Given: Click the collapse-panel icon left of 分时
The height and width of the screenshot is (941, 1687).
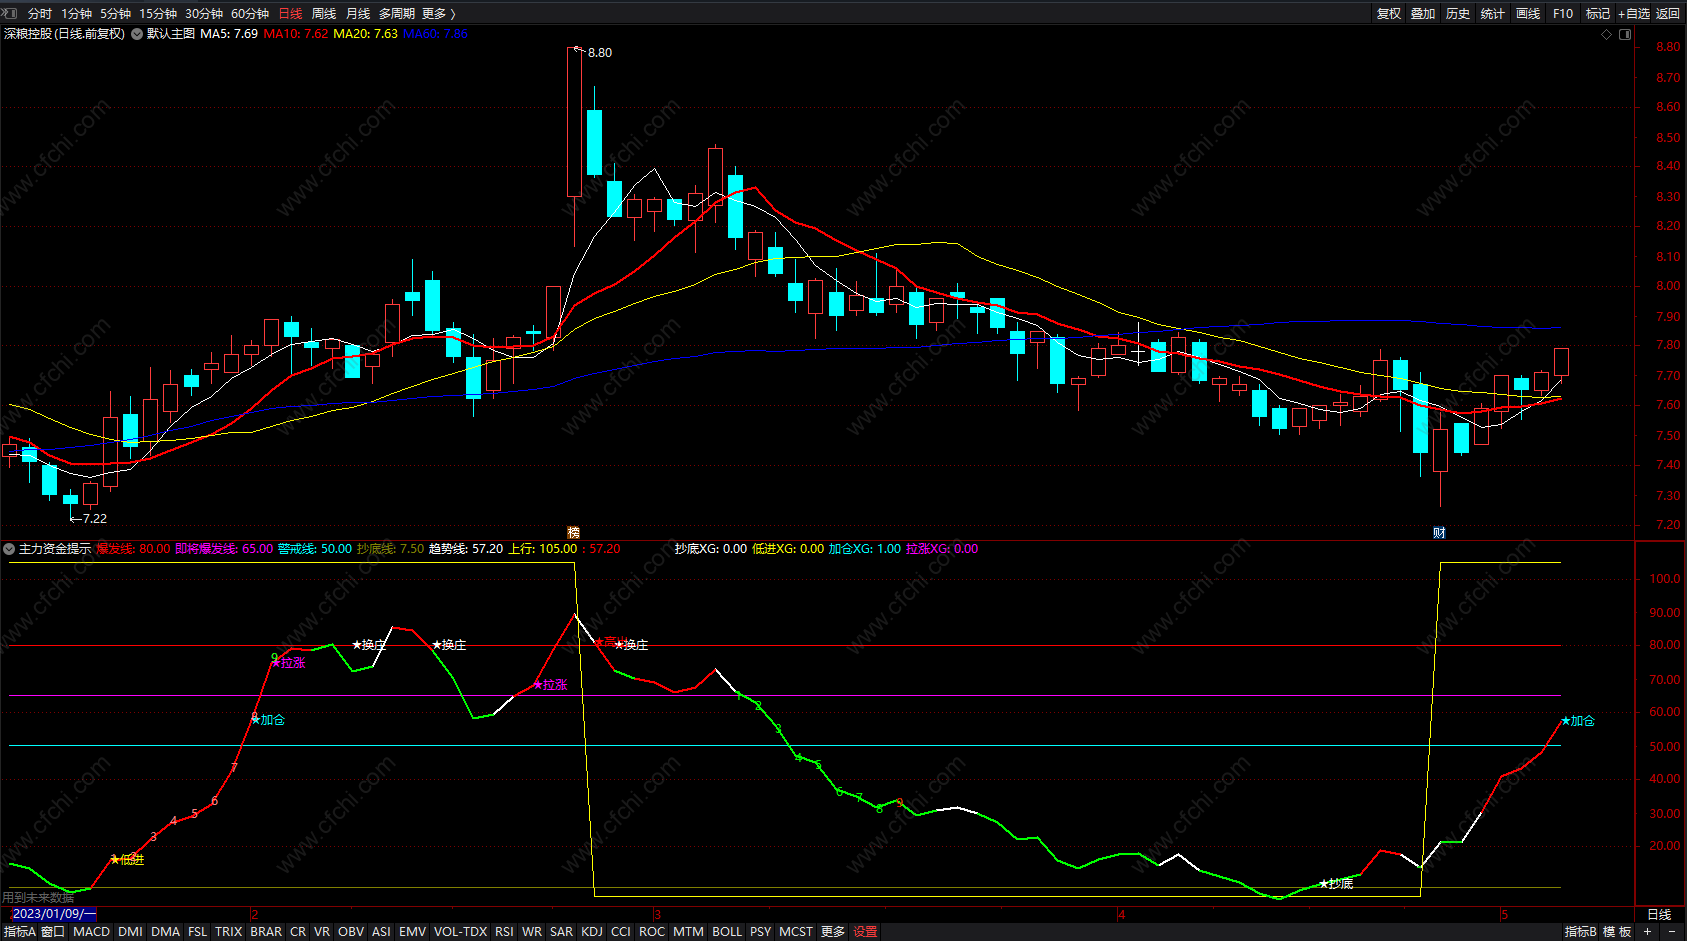Looking at the screenshot, I should click(10, 13).
